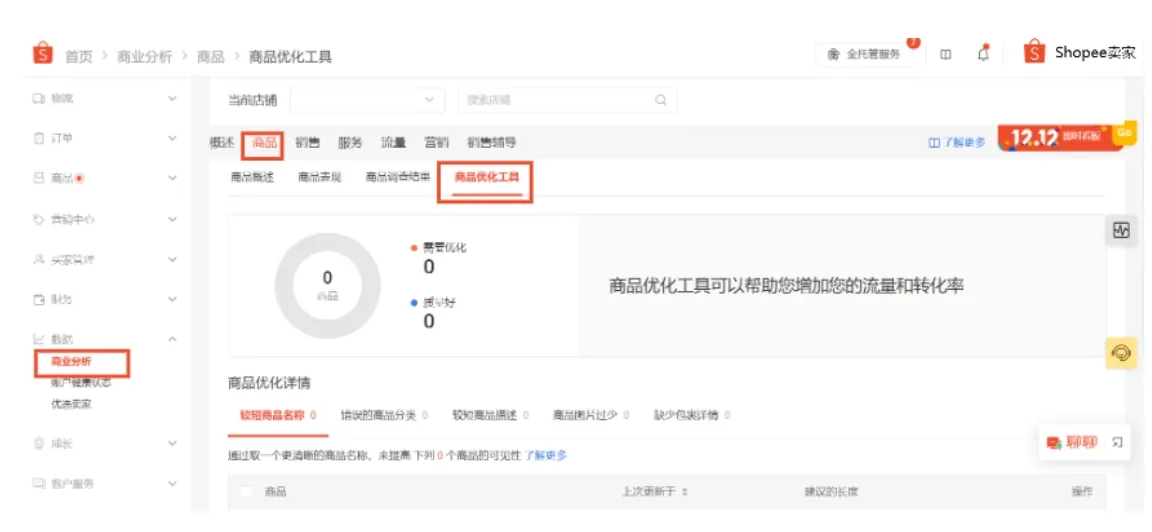Expand the 财务 sidebar section chevron
1152x532 pixels.
point(173,299)
